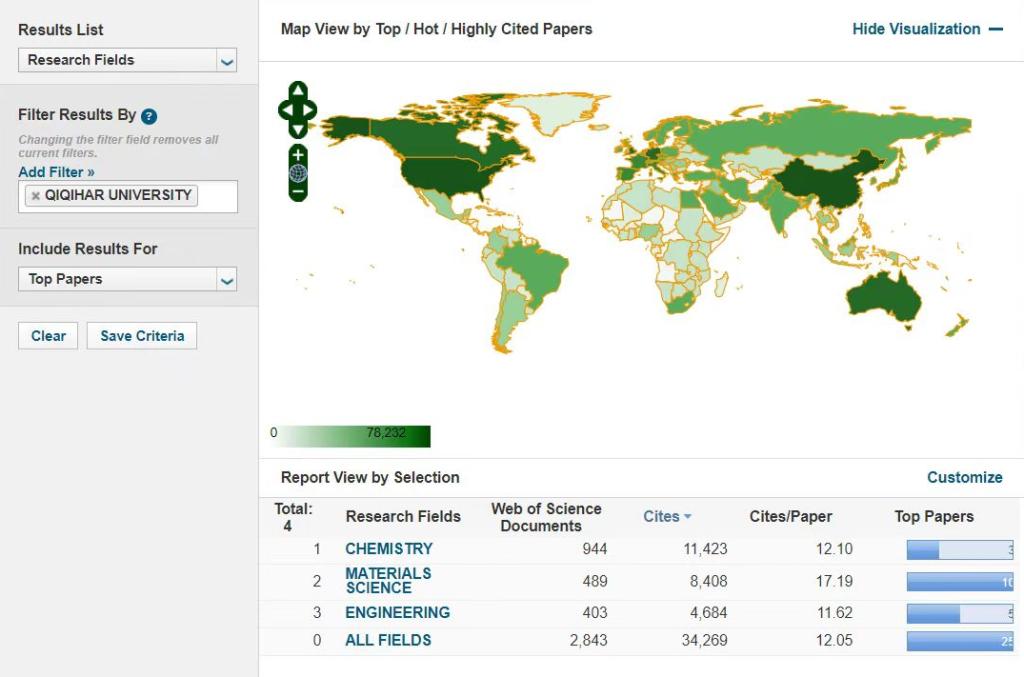Viewport: 1024px width, 677px height.
Task: Remove the QIQIHAR UNIVERSITY filter tag
Action: point(36,196)
